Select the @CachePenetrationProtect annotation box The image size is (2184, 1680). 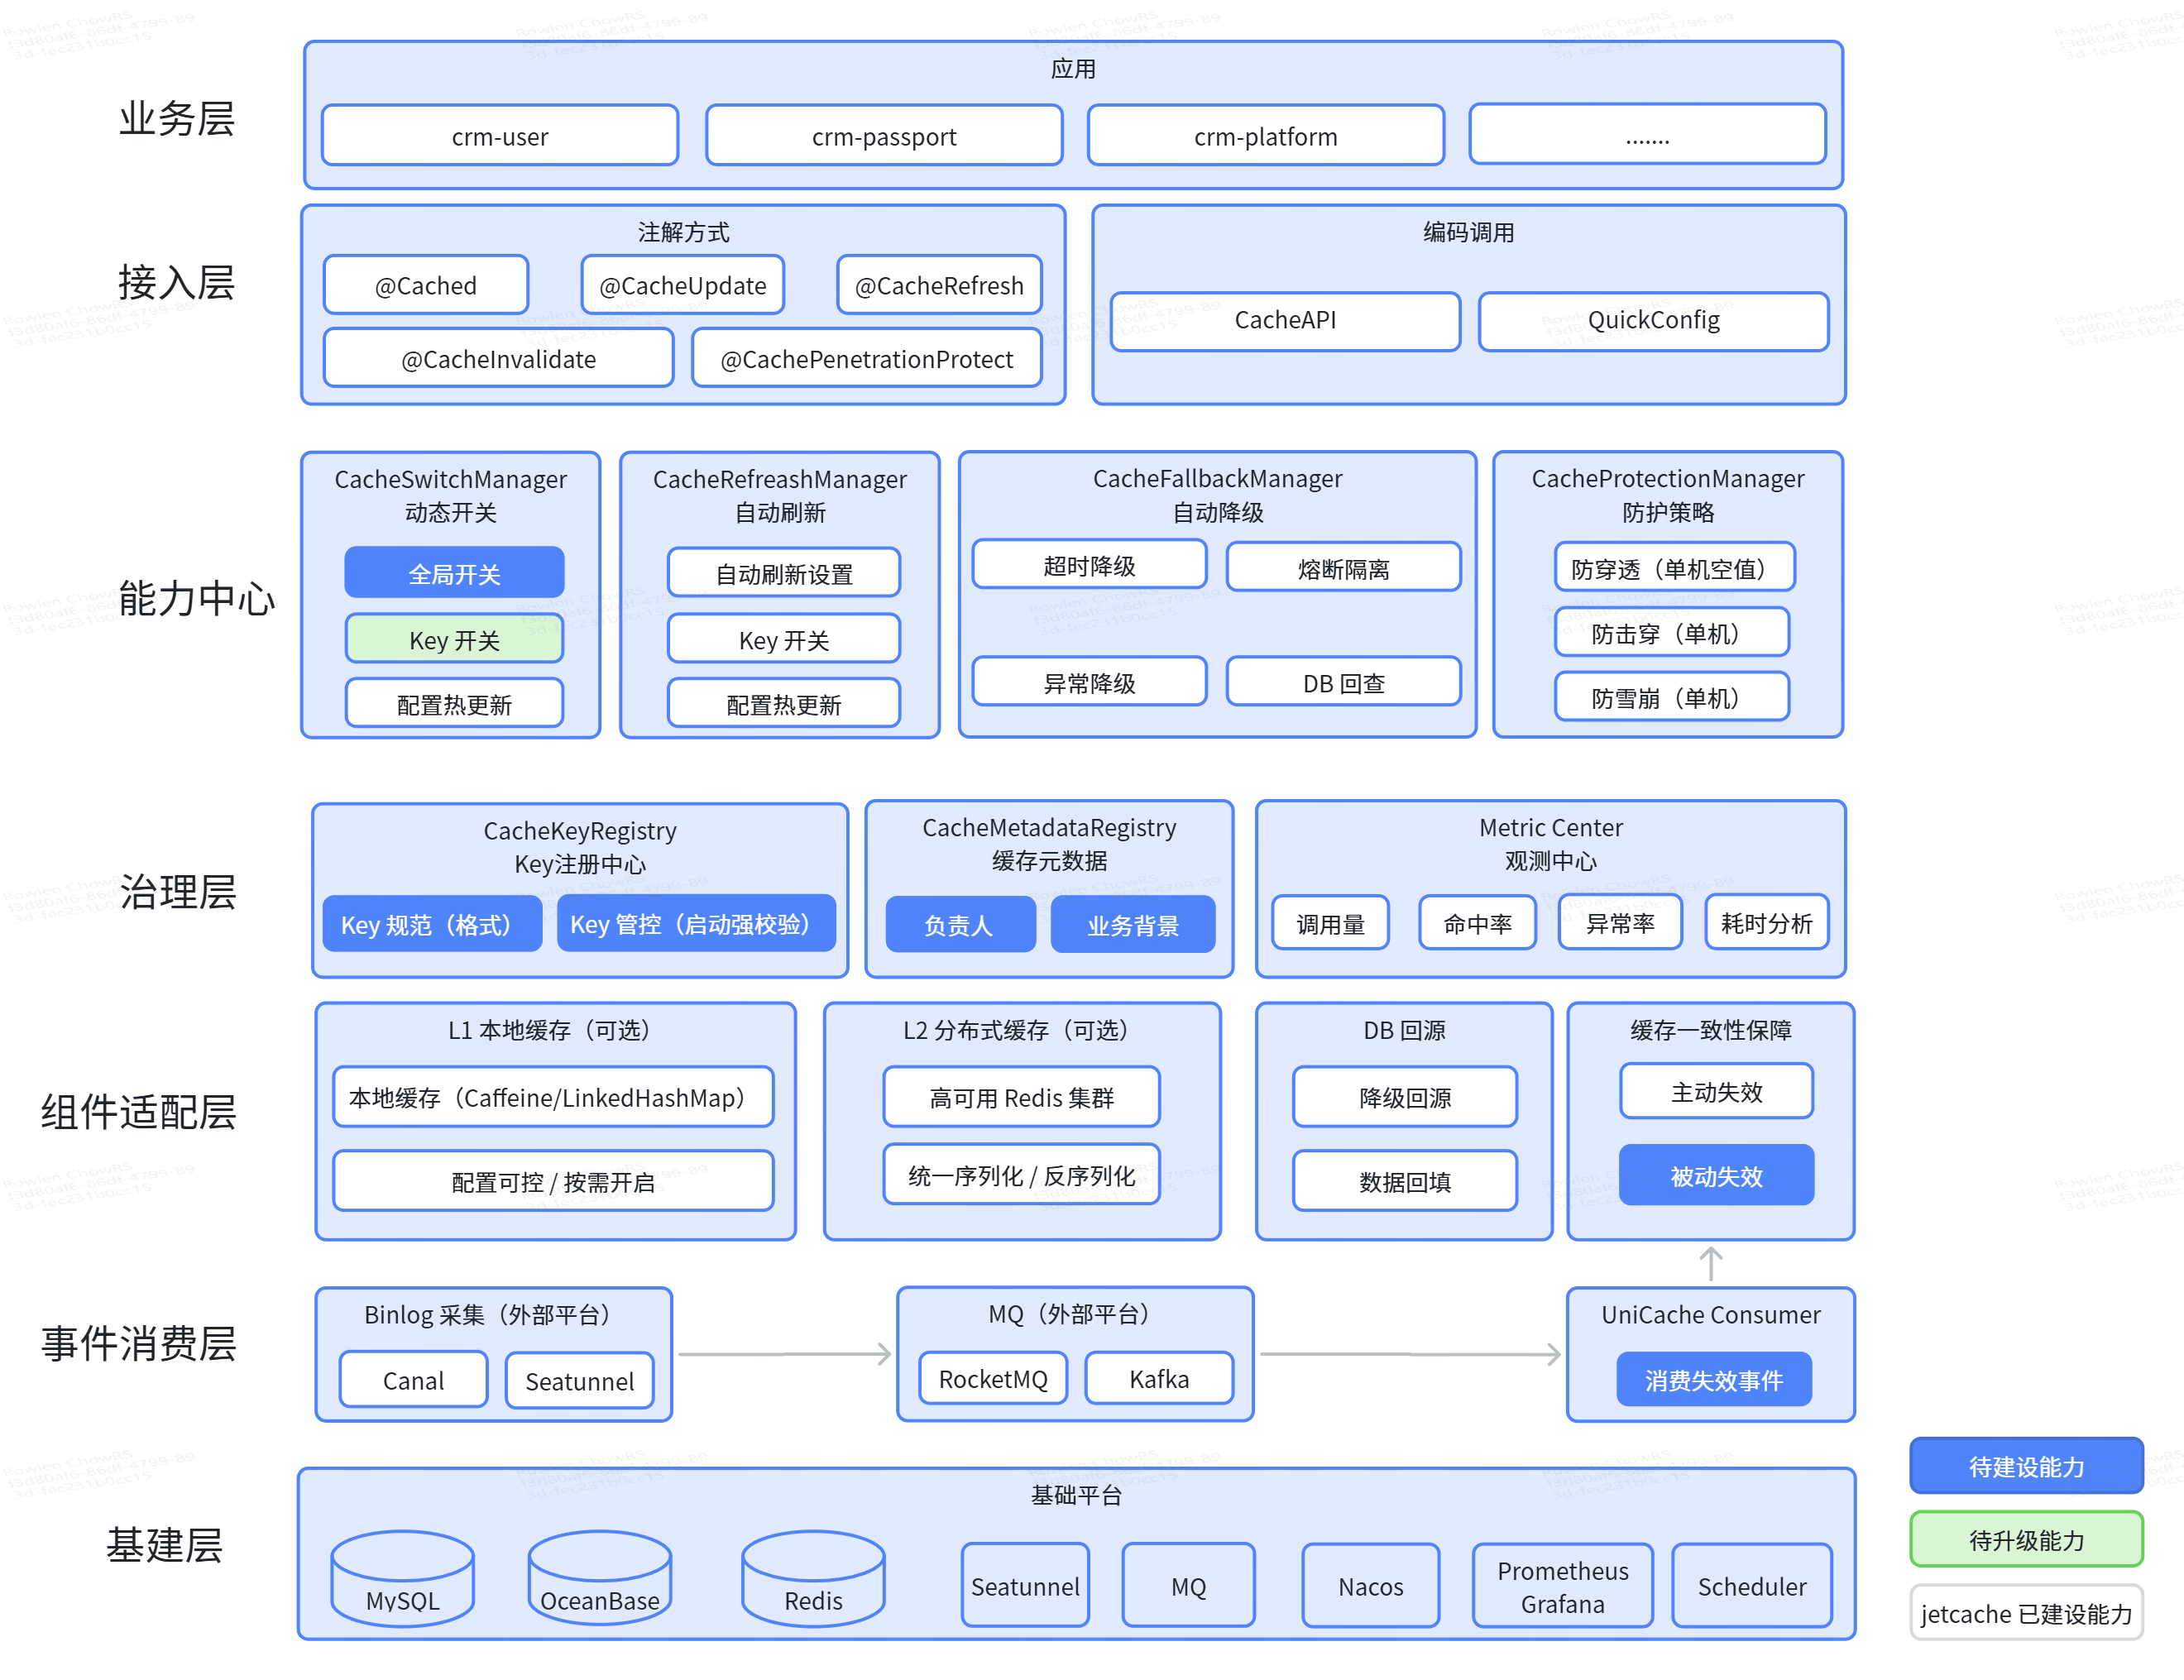[x=866, y=358]
